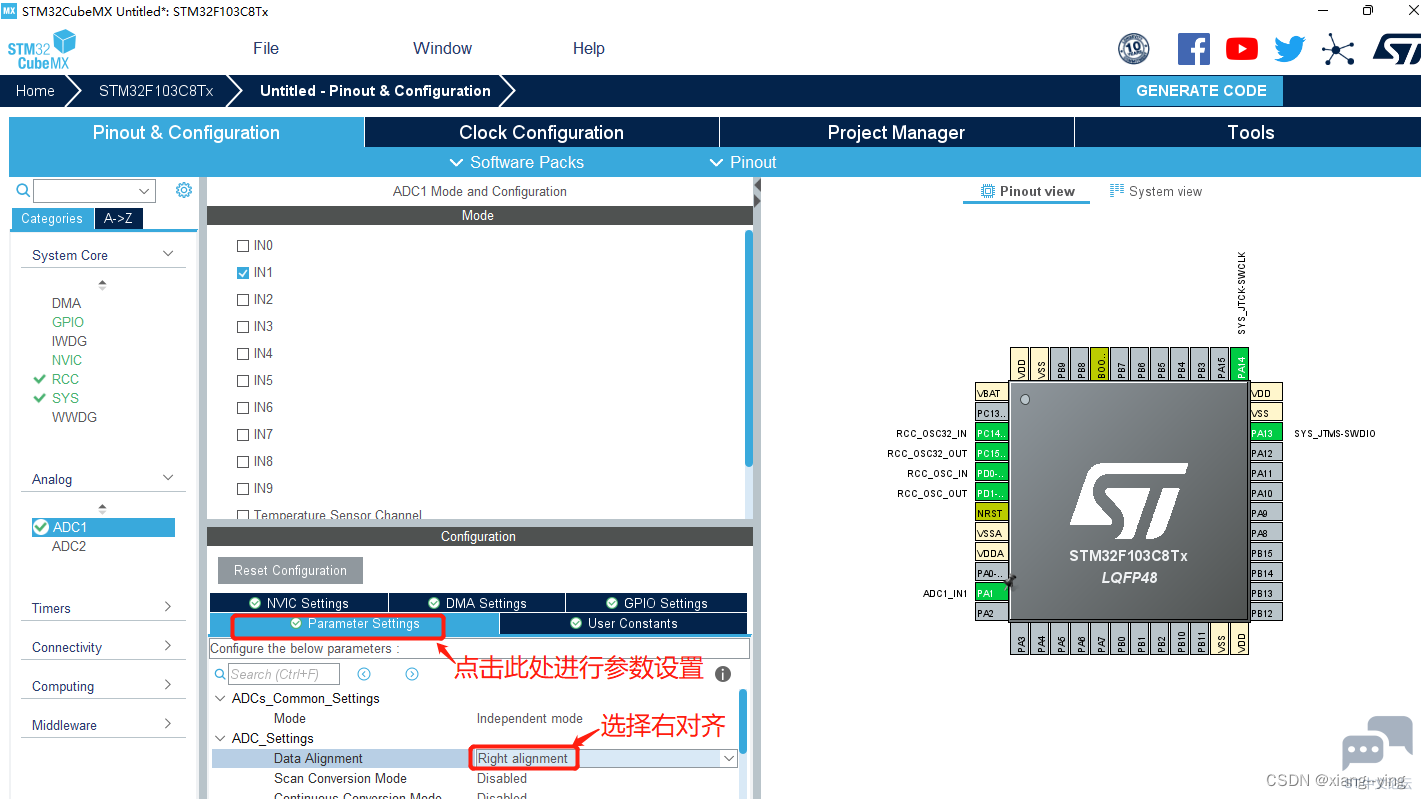Open the ST community network icon
The width and height of the screenshot is (1421, 799).
click(1338, 48)
